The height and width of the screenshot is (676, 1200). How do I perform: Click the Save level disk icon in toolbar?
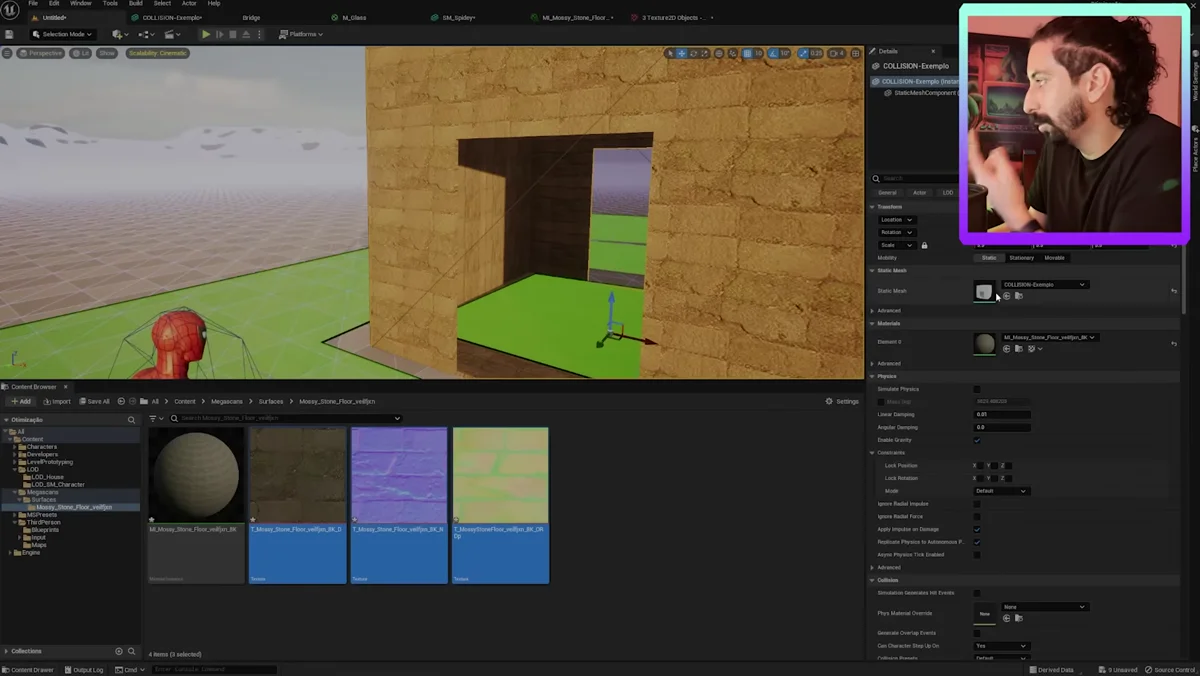tap(9, 34)
